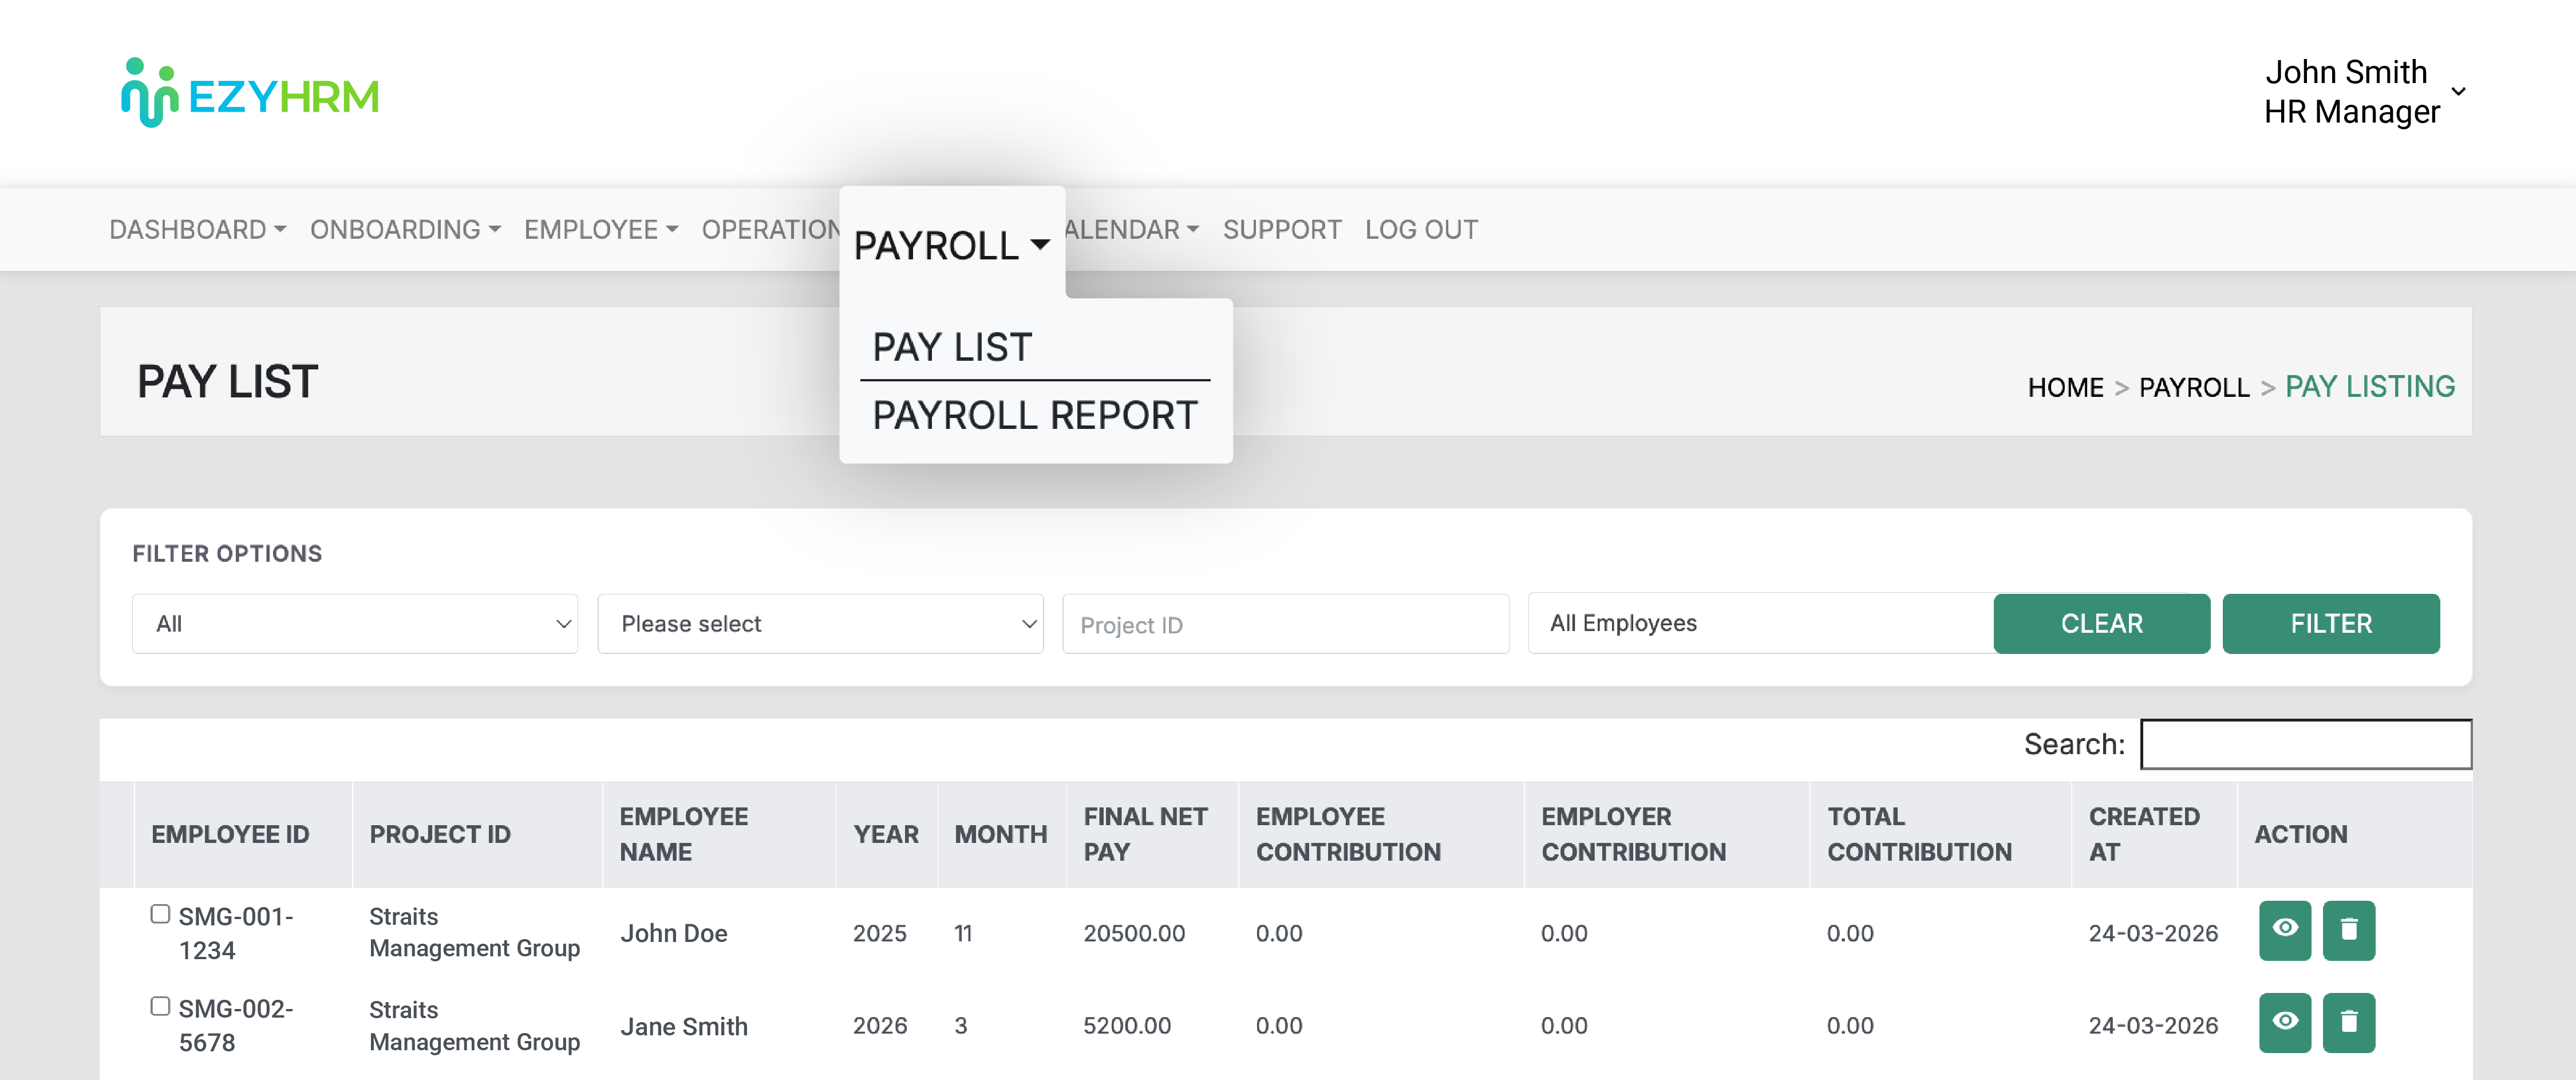Screen dimensions: 2576x1080
Task: Delete John Doe's pay record
Action: [x=2348, y=930]
